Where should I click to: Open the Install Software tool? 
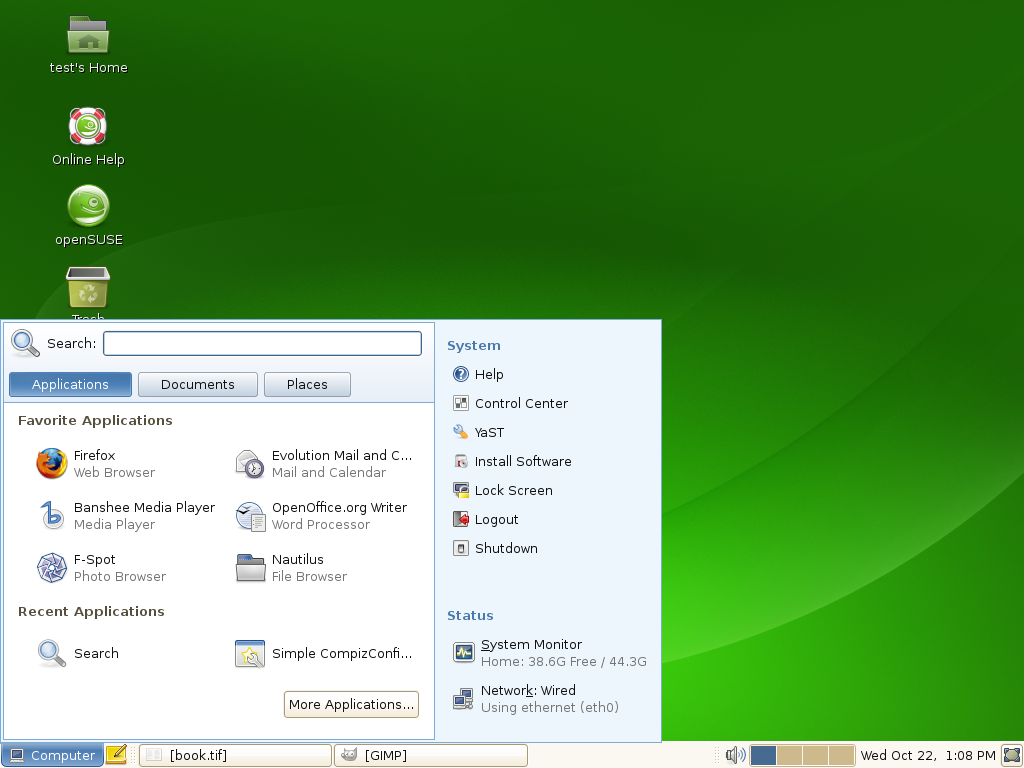523,461
